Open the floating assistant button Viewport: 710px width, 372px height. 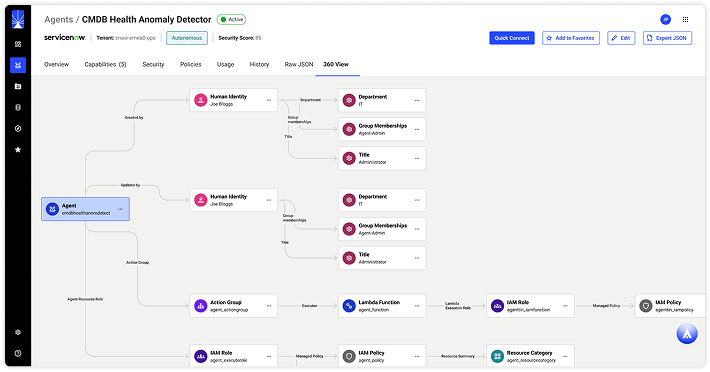point(687,334)
